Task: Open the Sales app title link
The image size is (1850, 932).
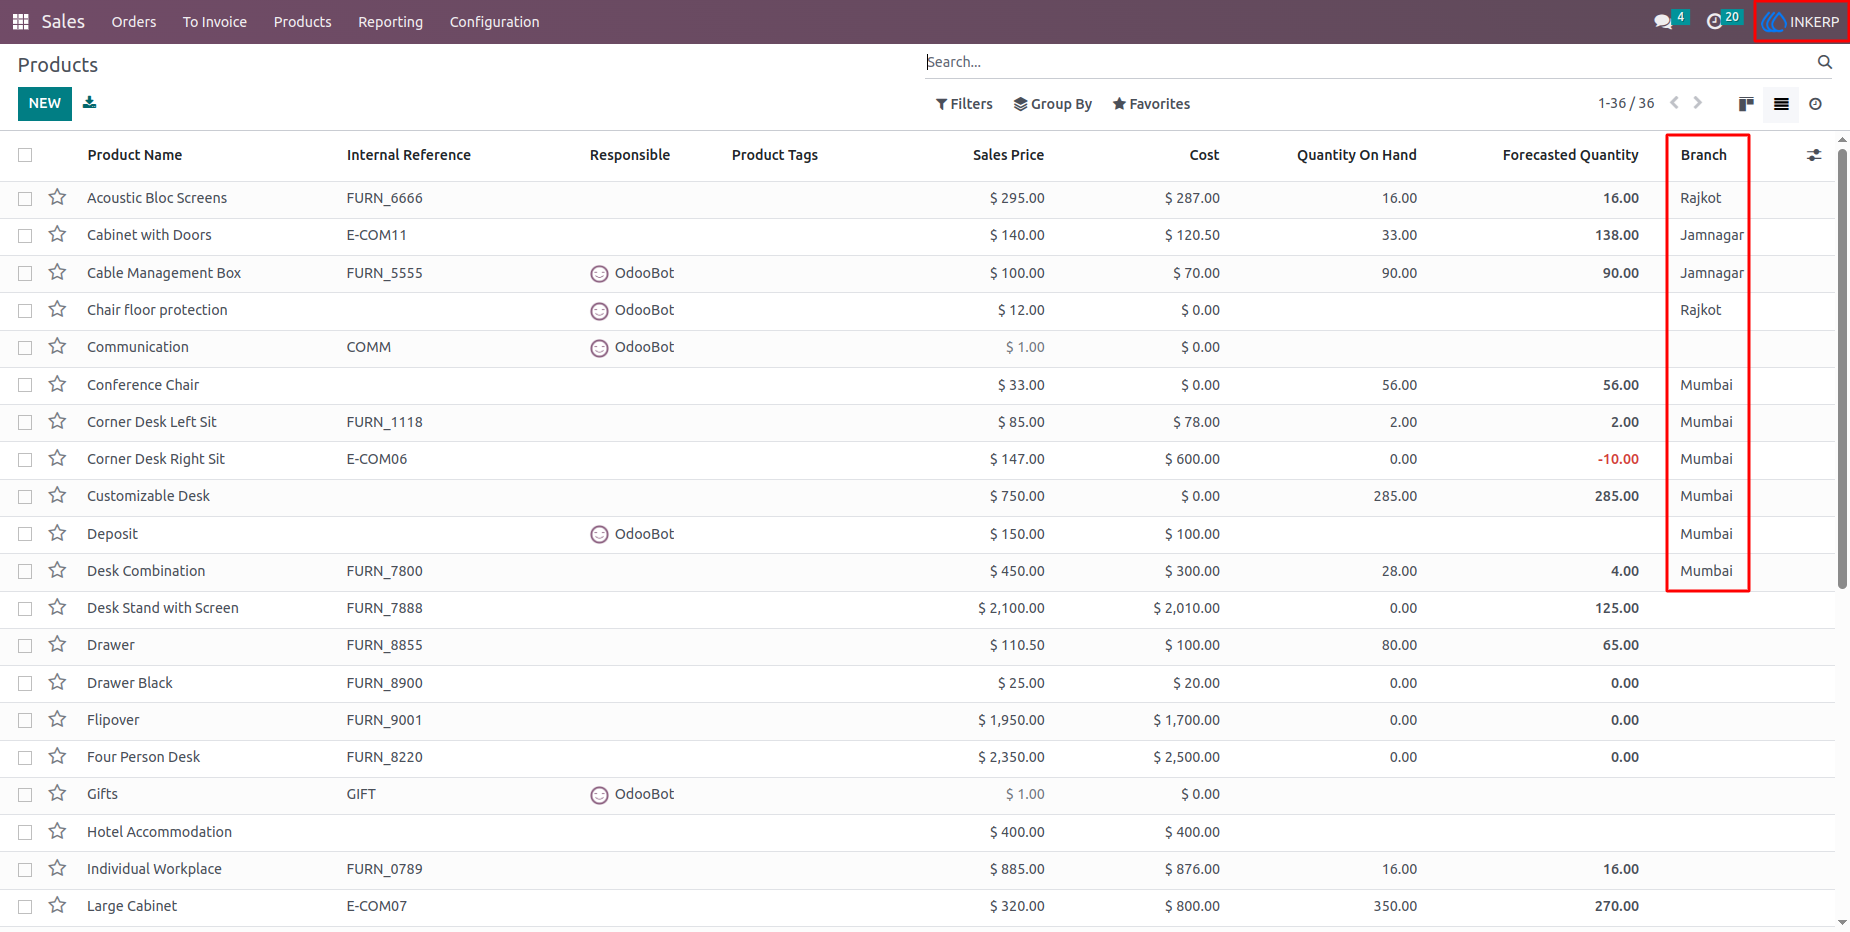Action: tap(63, 21)
